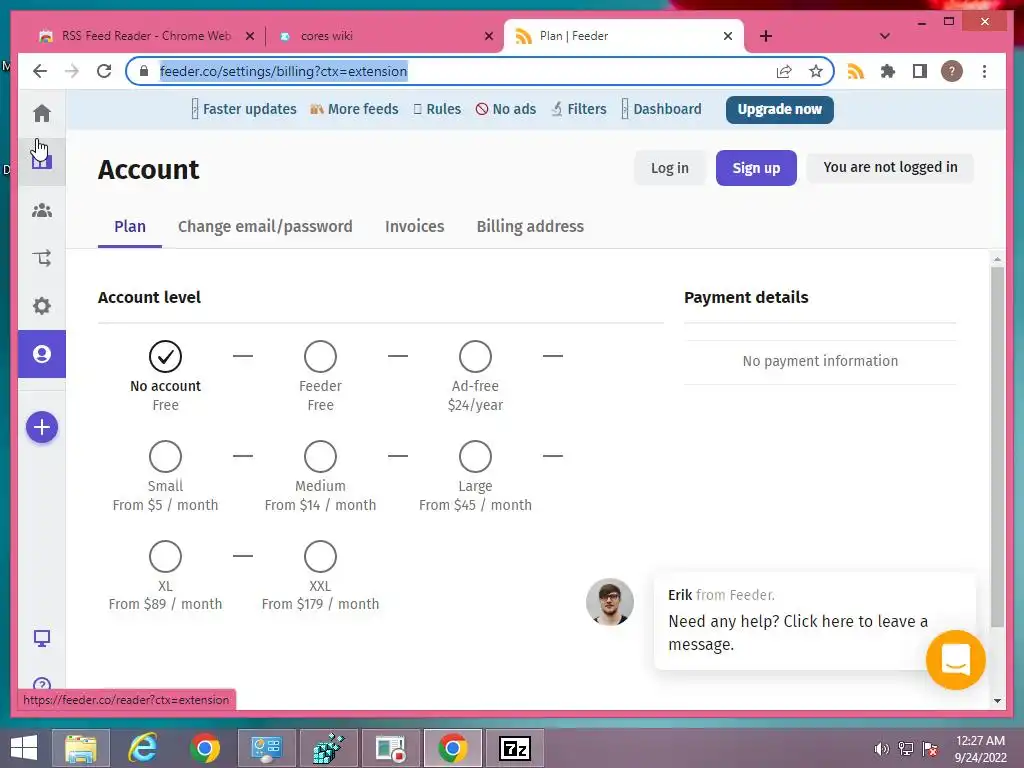Screen dimensions: 1024x768
Task: Open Chrome three-dot menu
Action: click(x=984, y=71)
